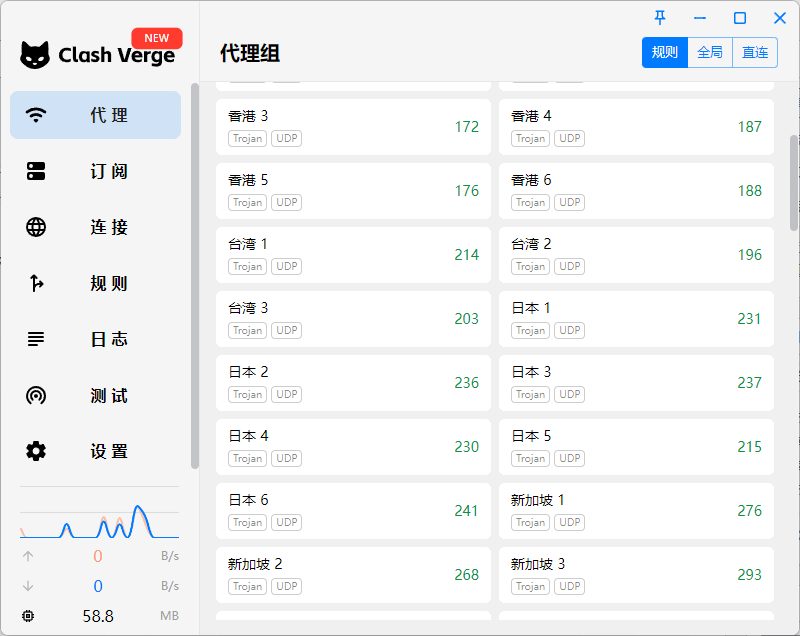Image resolution: width=800 pixels, height=636 pixels.
Task: Open the 日志 logs menu item
Action: pos(109,339)
